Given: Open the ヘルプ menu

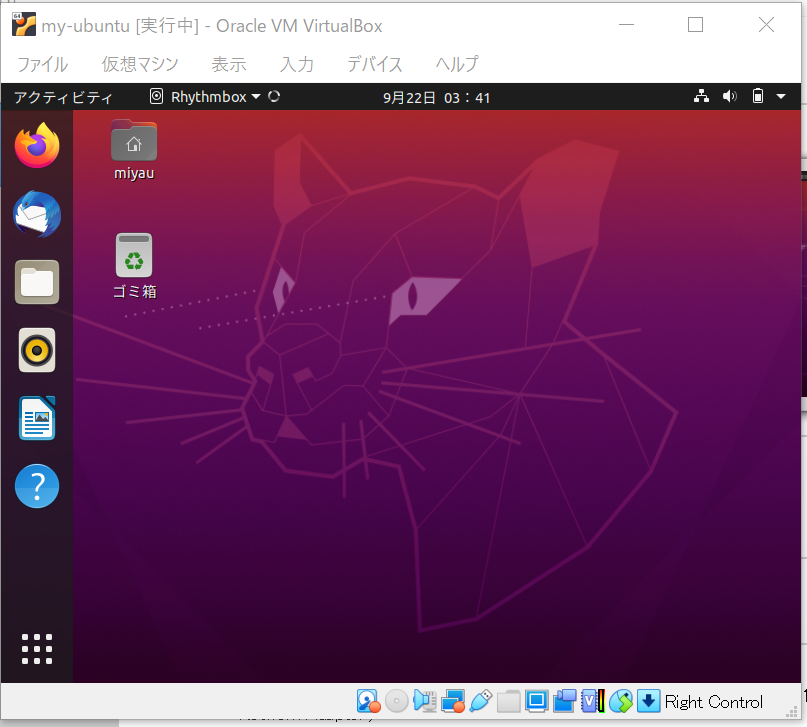Looking at the screenshot, I should (x=457, y=64).
